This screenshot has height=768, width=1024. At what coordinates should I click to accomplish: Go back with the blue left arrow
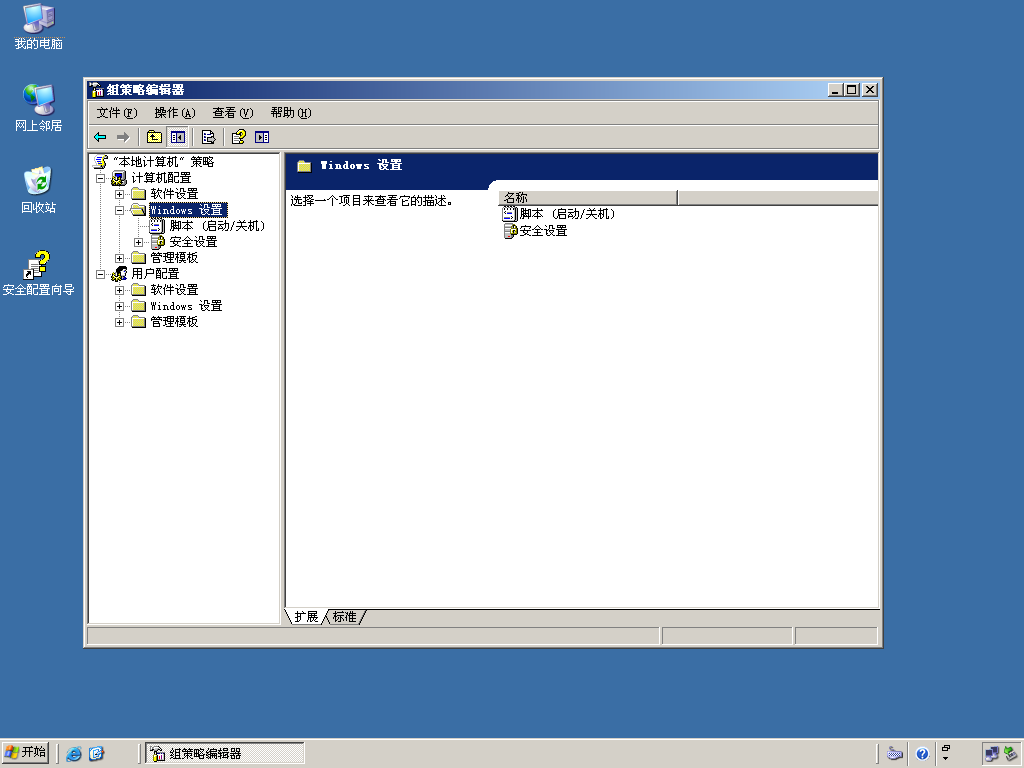pyautogui.click(x=100, y=137)
